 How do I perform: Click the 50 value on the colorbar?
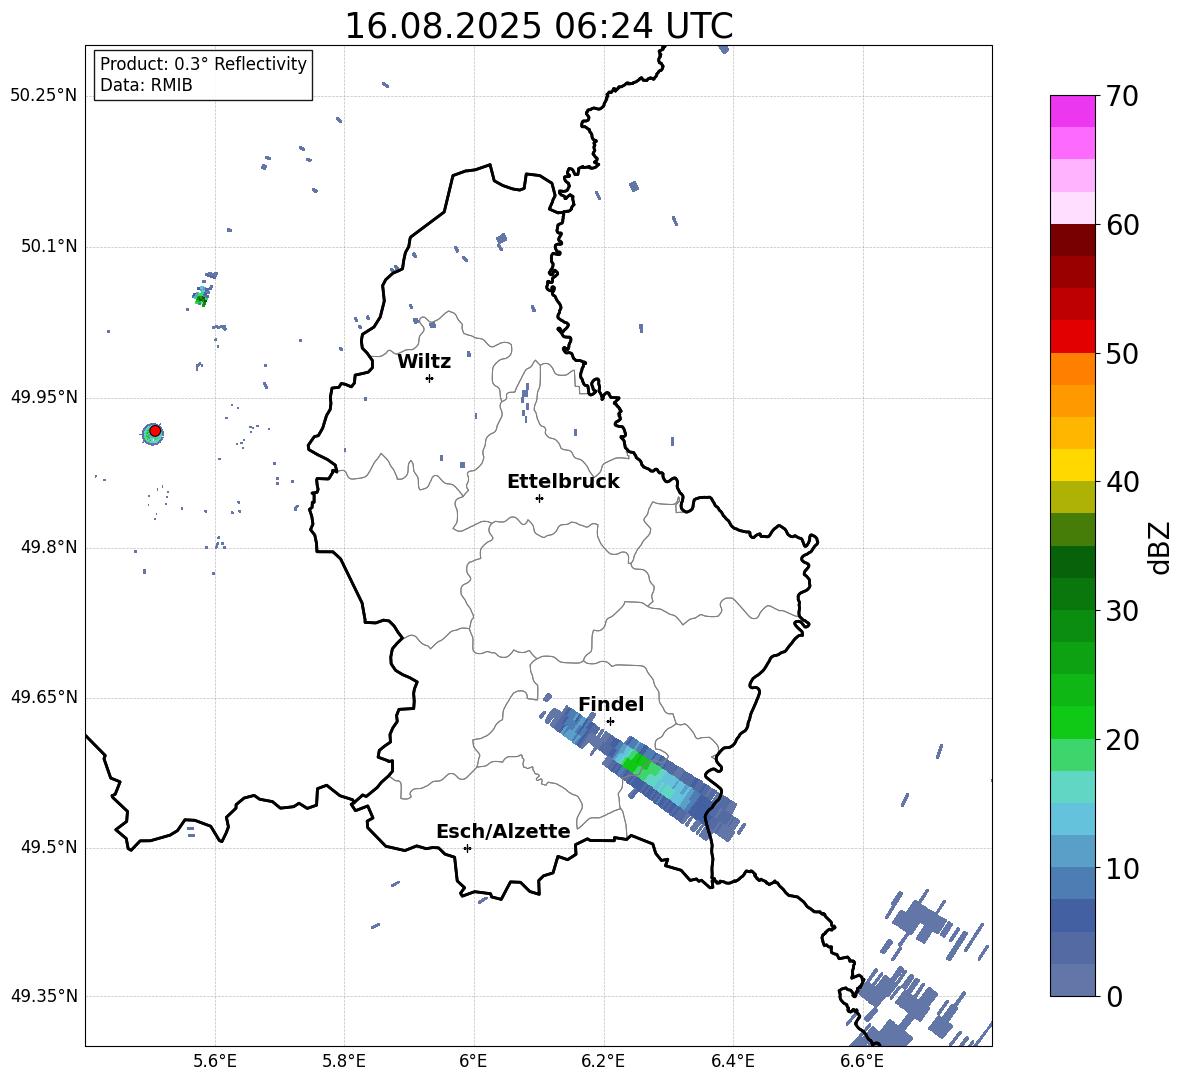[1123, 353]
